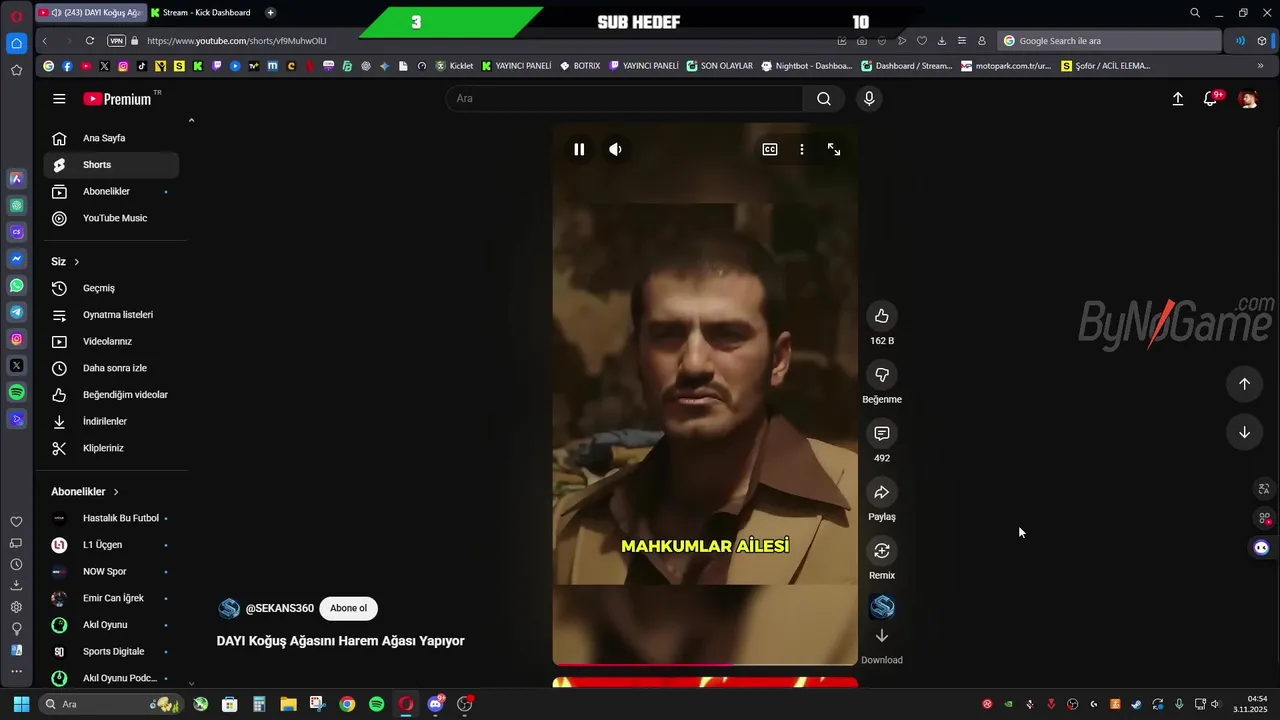1280x720 pixels.
Task: Expand the Abonelikler subscriptions heading chevron
Action: tap(116, 492)
